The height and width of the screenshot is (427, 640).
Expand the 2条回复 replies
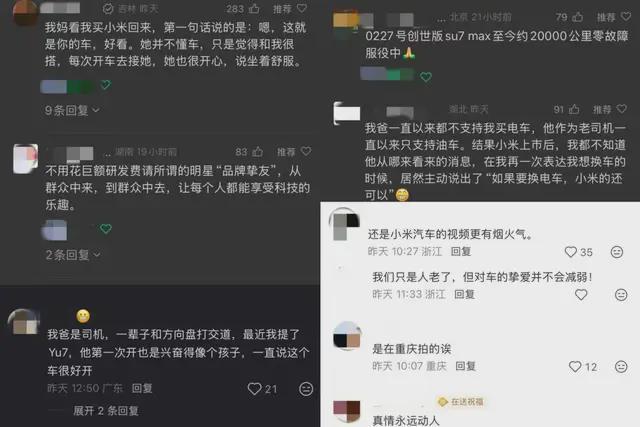[x=73, y=255]
